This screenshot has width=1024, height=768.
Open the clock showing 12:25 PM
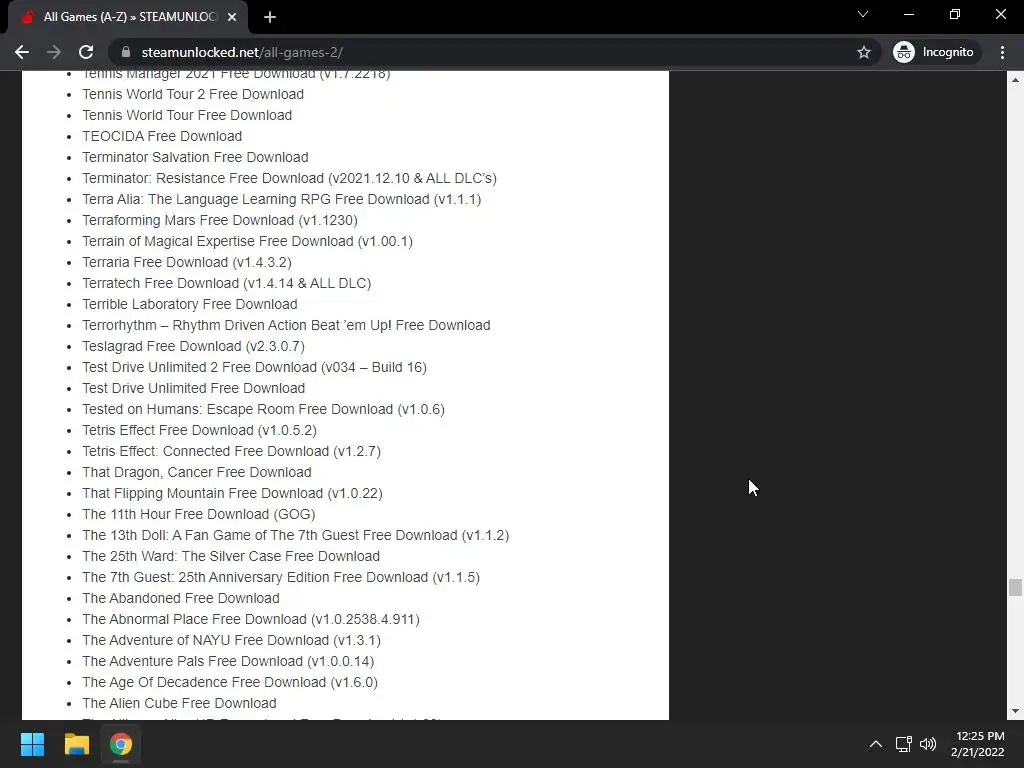coord(978,744)
